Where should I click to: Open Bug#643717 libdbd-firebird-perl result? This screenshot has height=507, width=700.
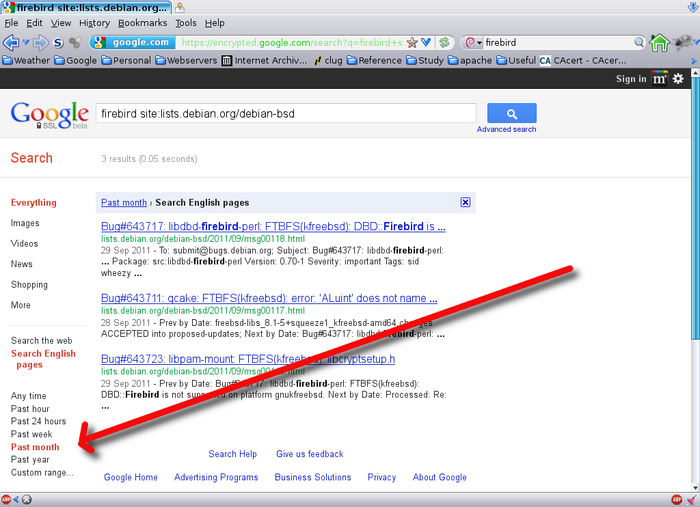tap(273, 226)
